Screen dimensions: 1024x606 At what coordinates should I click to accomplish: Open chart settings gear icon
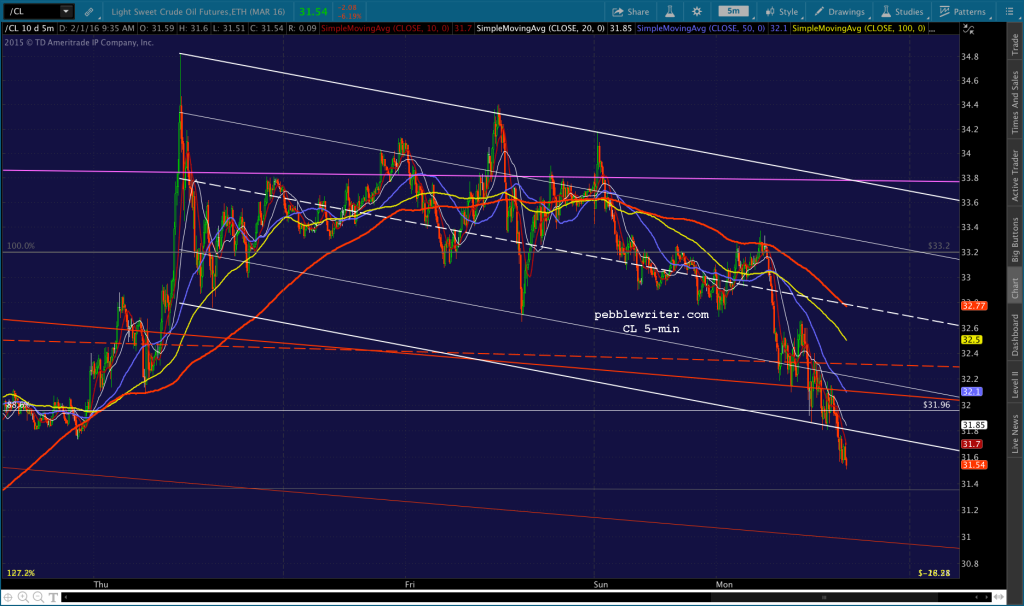point(697,12)
